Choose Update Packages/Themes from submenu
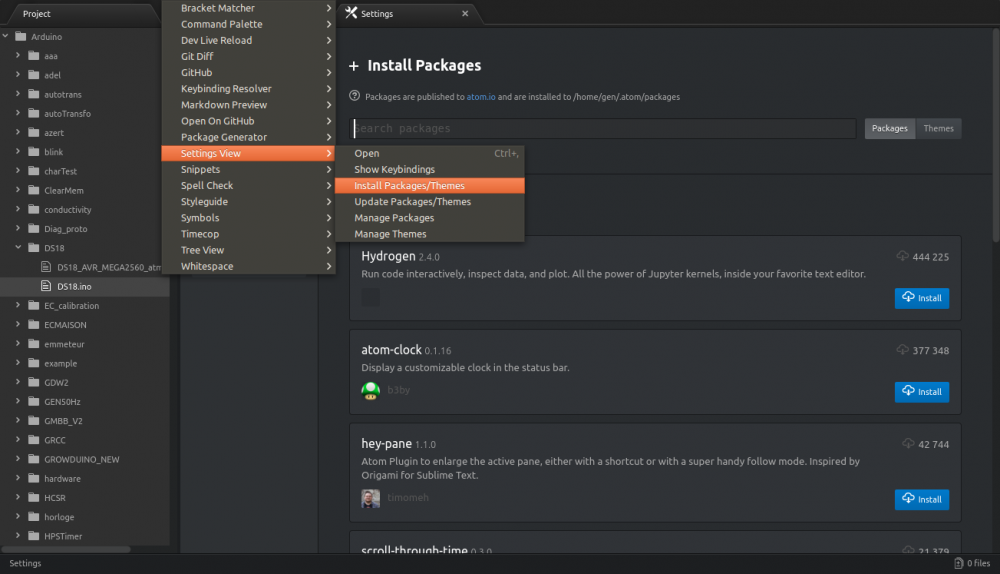1000x574 pixels. (430, 202)
